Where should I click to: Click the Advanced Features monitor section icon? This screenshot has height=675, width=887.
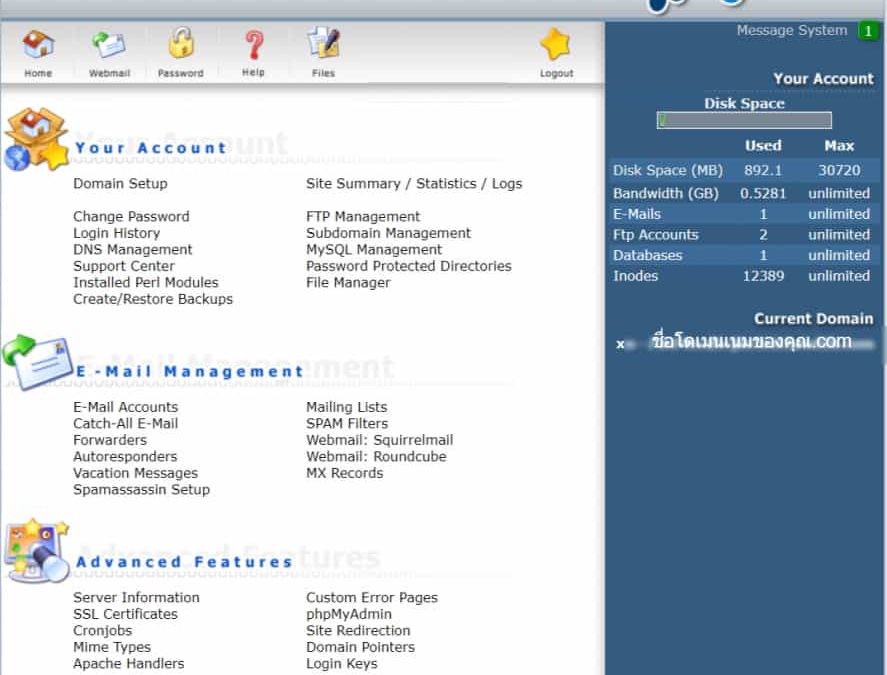[36, 551]
